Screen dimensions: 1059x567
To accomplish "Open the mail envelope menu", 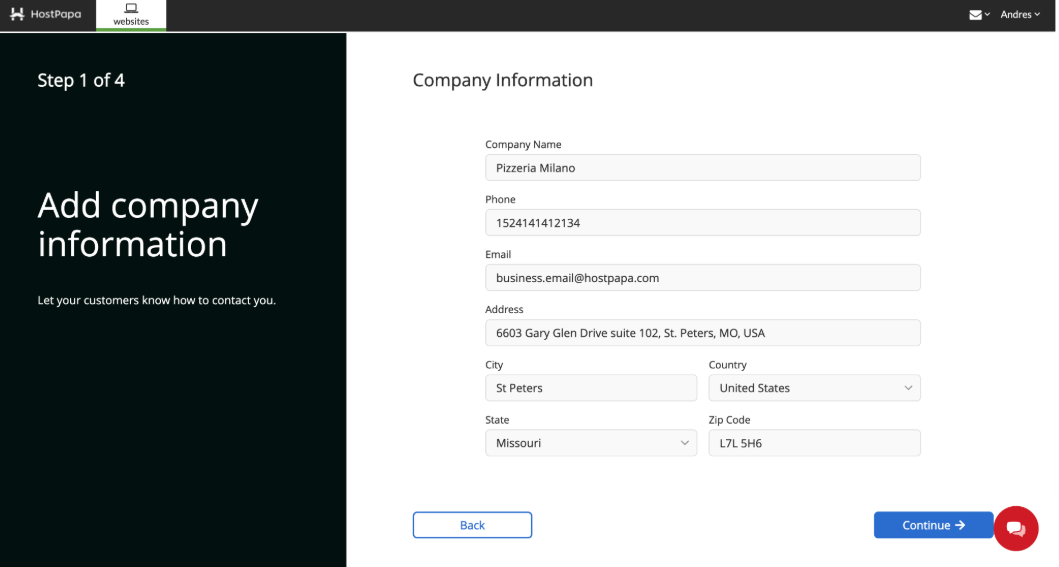I will pos(979,15).
